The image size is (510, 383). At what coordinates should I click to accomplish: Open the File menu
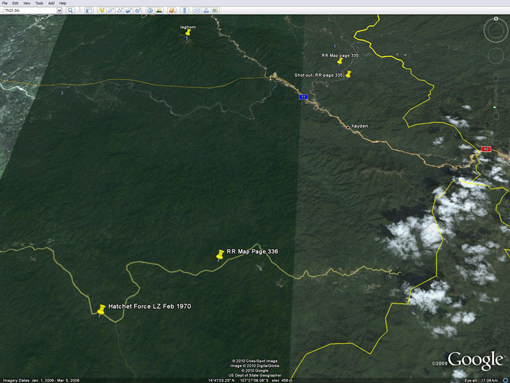[x=5, y=3]
